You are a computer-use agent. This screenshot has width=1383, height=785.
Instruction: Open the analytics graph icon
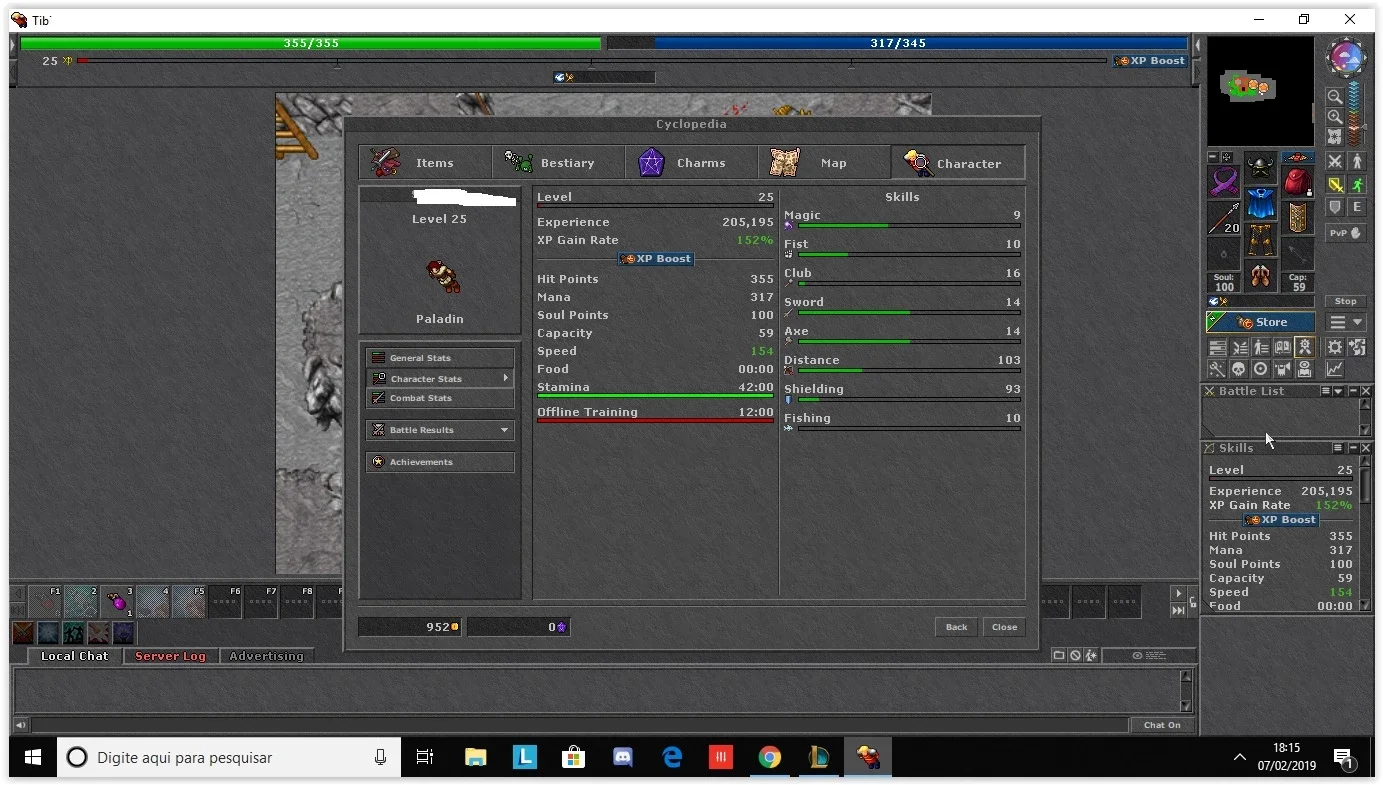(1335, 369)
